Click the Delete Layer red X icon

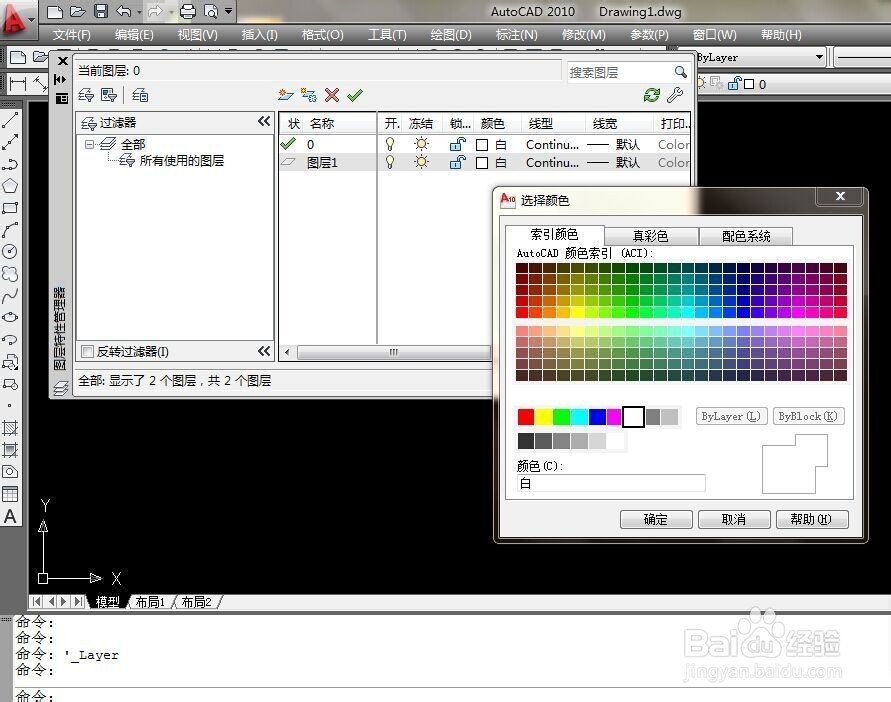tap(332, 95)
